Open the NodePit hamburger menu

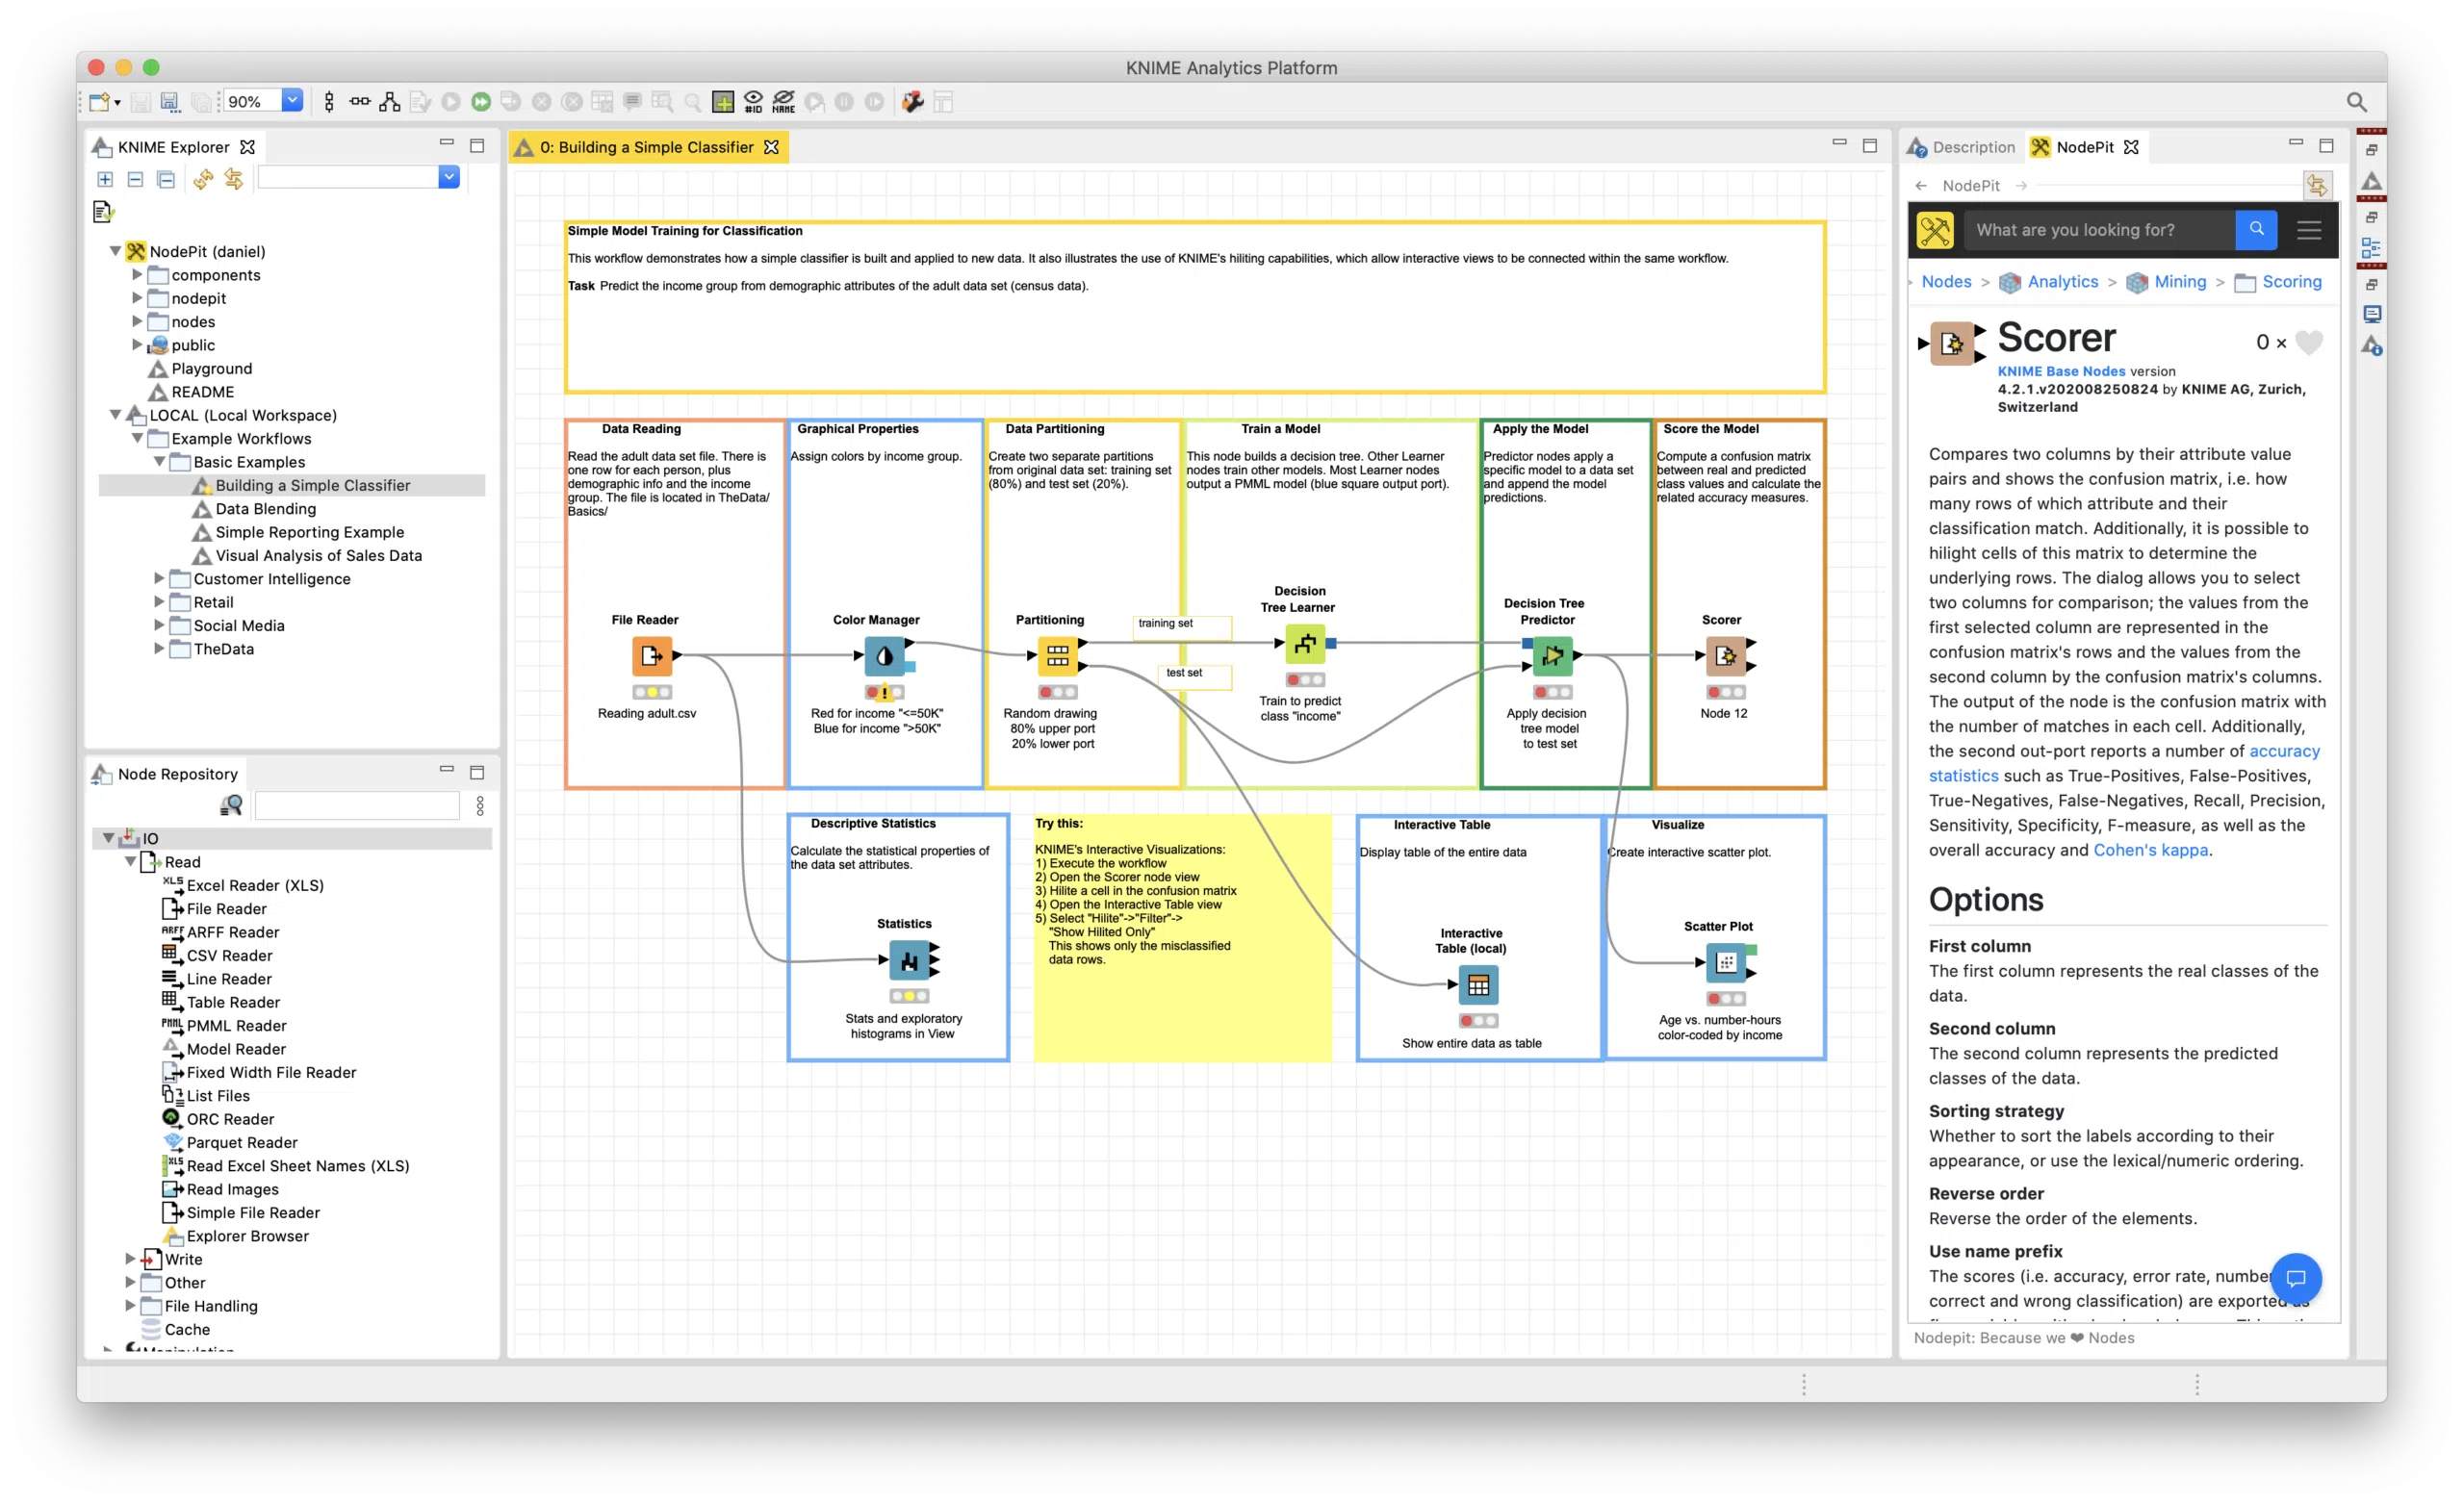(x=2309, y=230)
